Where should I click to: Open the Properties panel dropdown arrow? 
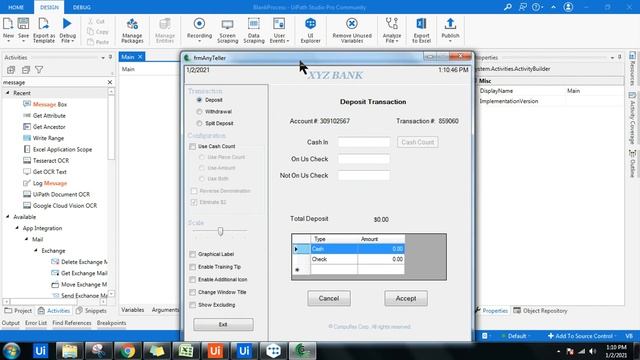pos(612,58)
